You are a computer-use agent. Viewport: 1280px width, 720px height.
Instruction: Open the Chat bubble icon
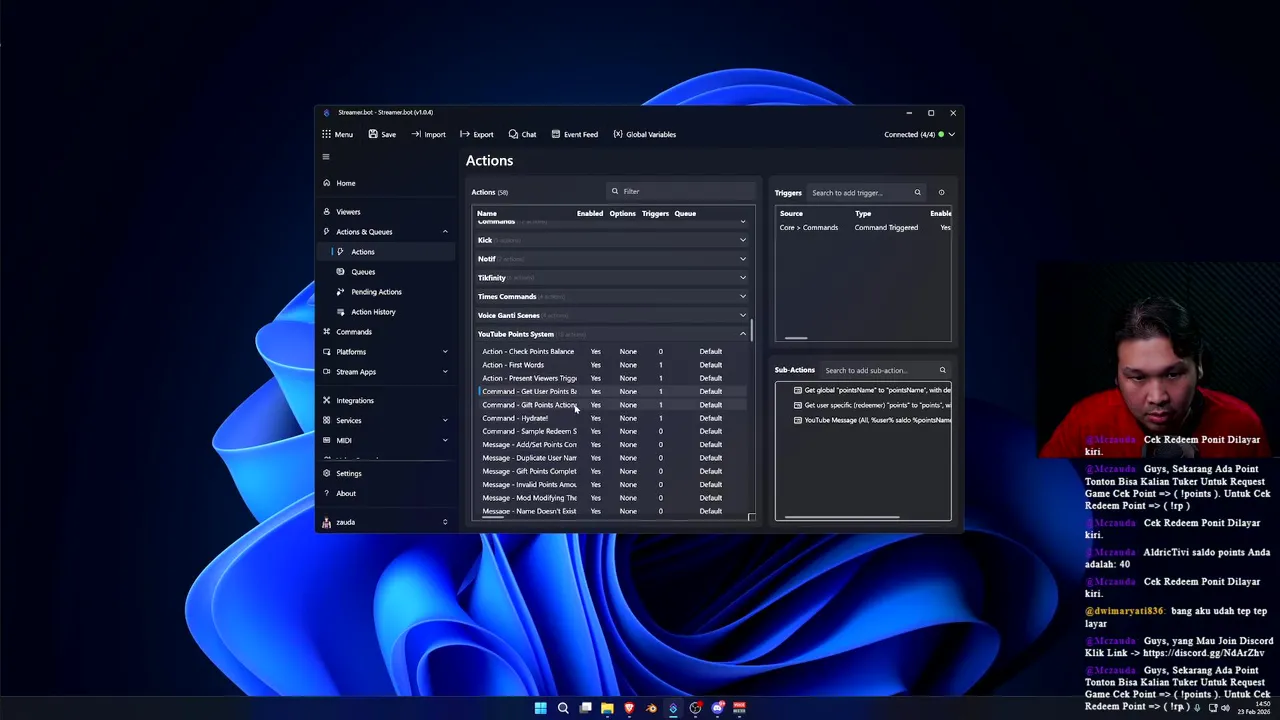point(513,134)
